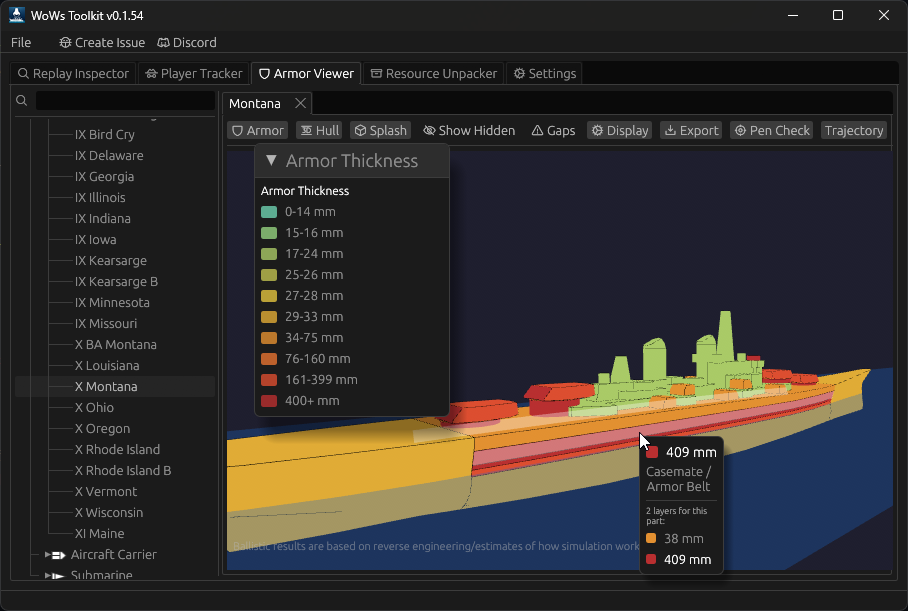The width and height of the screenshot is (908, 611).
Task: Click the search magnifier in the sidebar
Action: [x=21, y=100]
